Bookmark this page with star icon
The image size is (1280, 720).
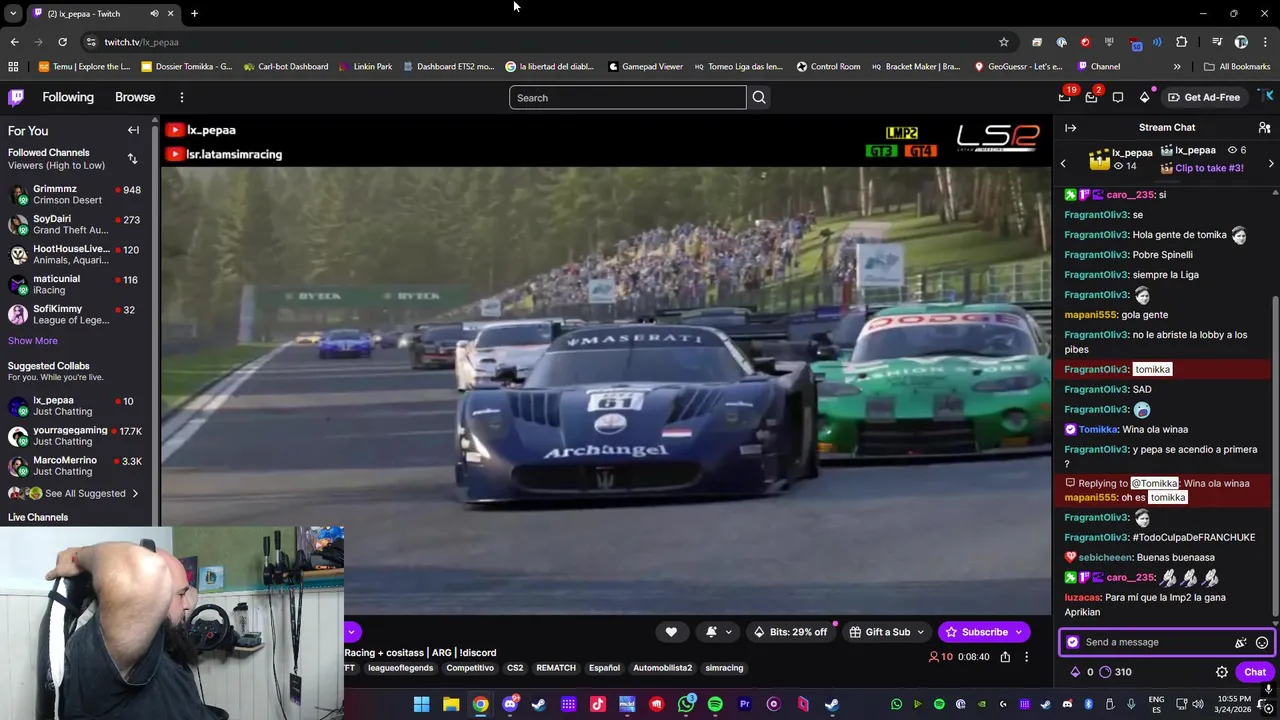point(1004,42)
